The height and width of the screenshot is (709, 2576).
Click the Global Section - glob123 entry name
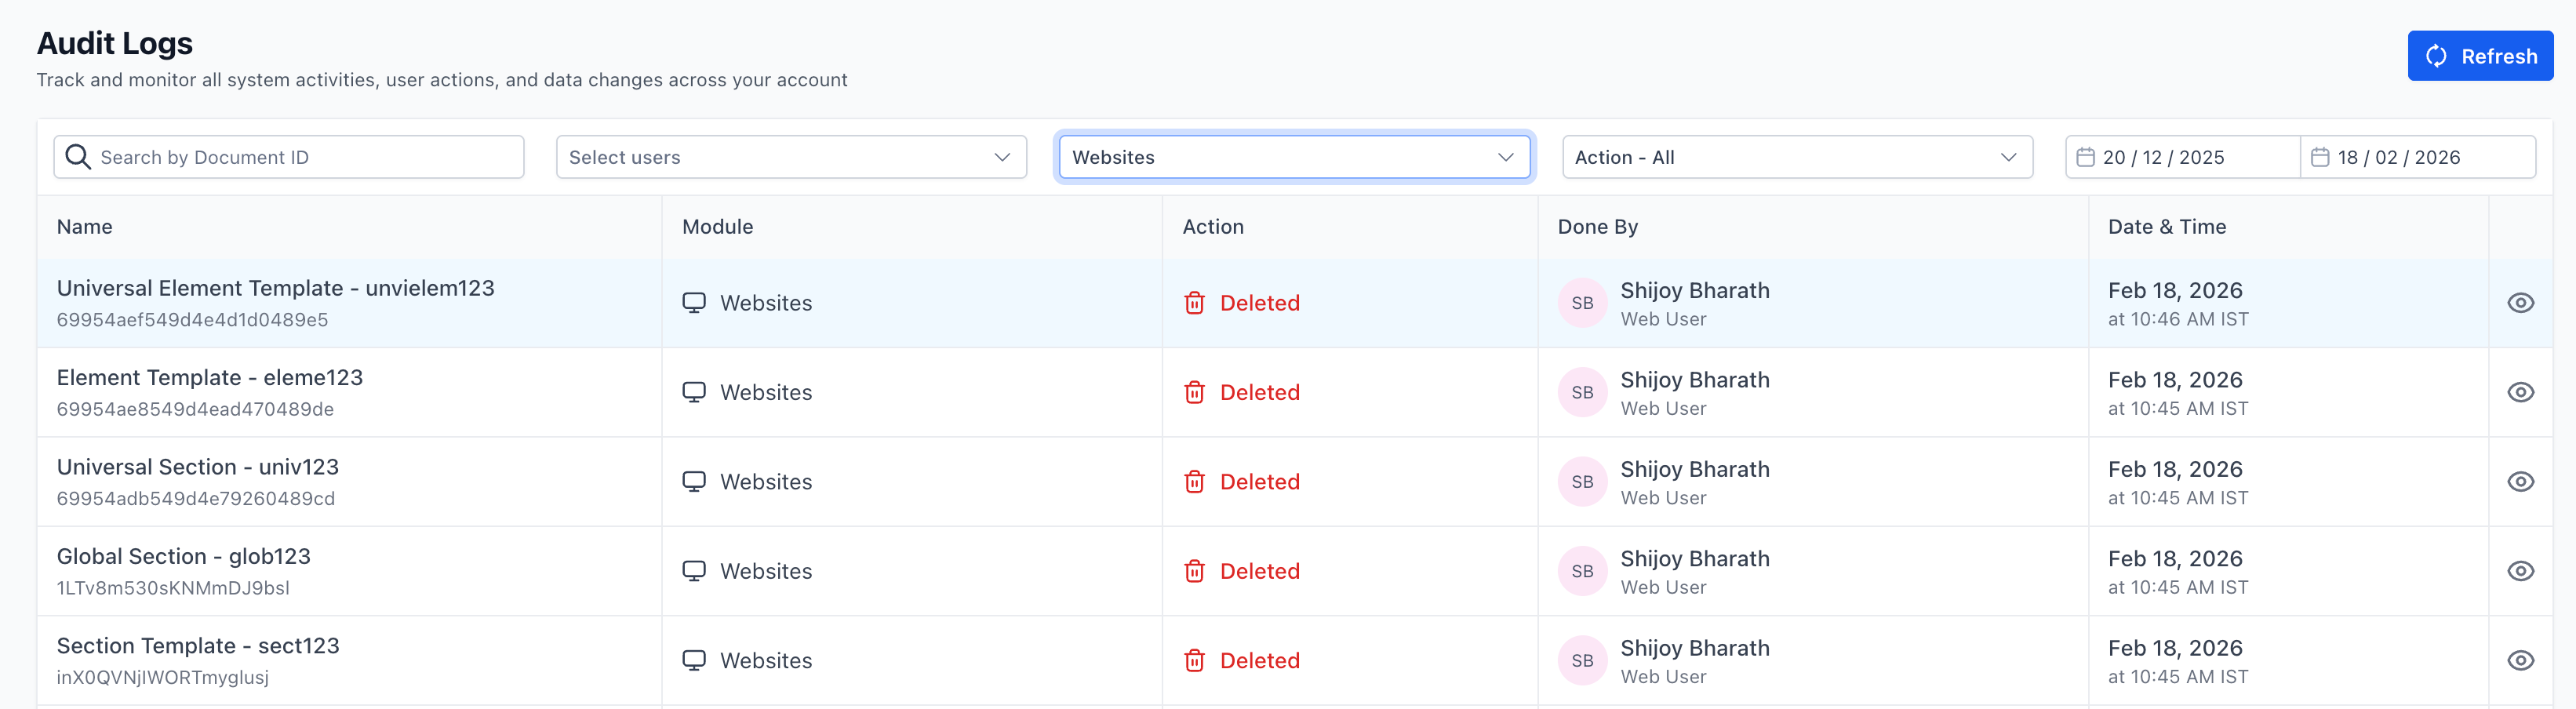pyautogui.click(x=184, y=556)
